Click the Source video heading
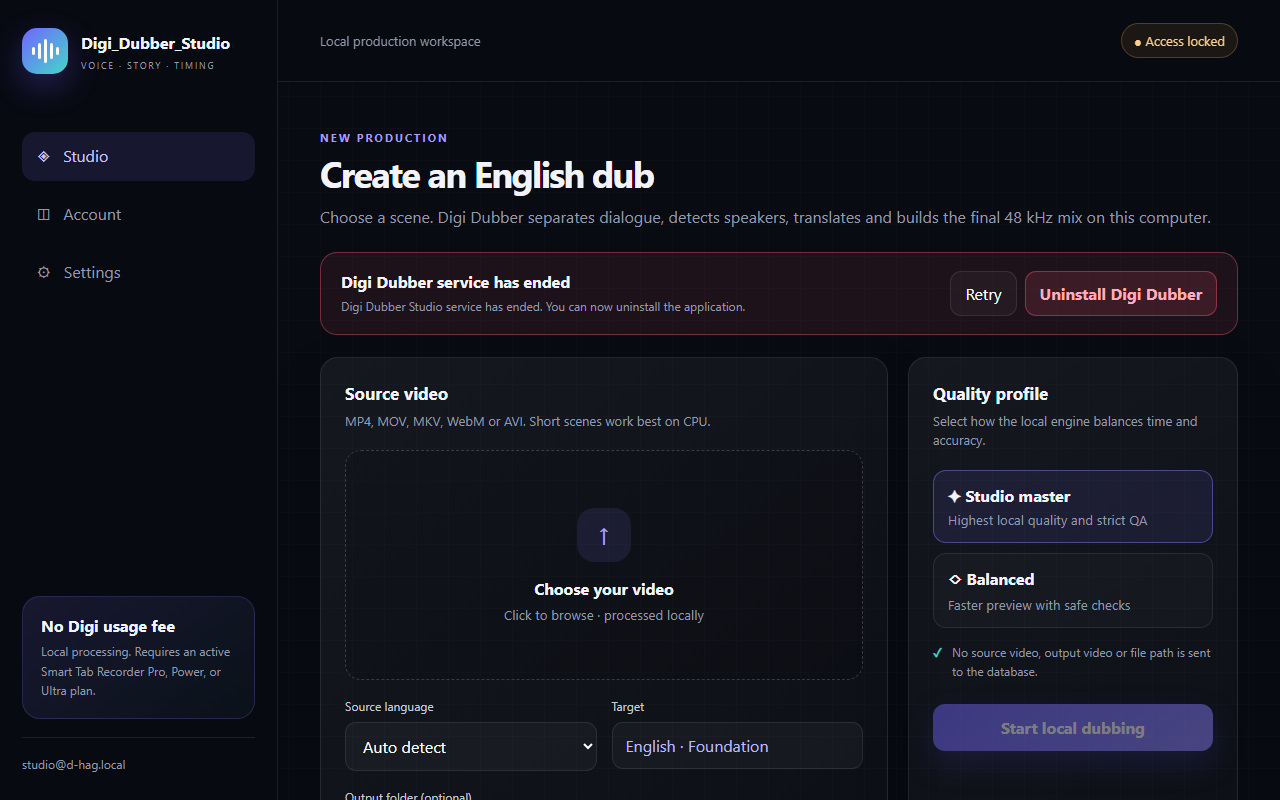Screen dimensions: 1280x800 pyautogui.click(x=397, y=394)
